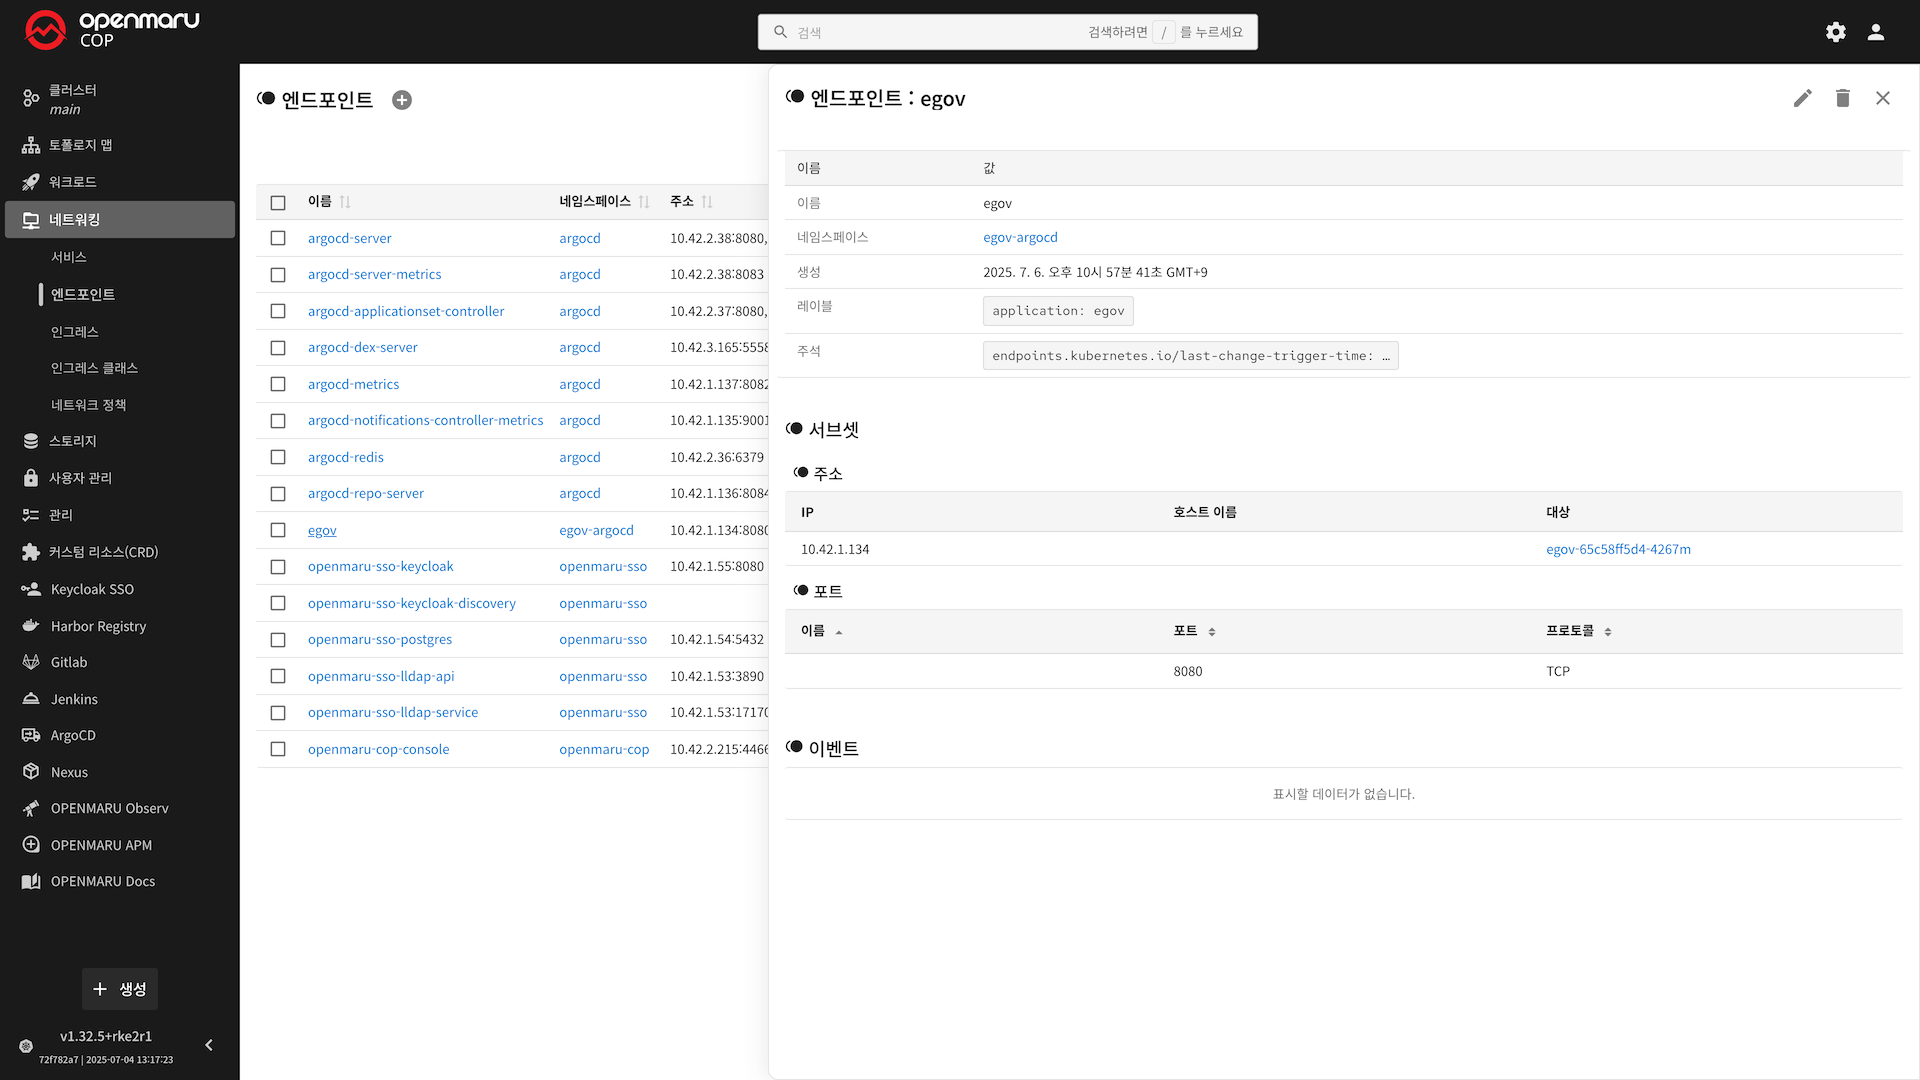1920x1080 pixels.
Task: Check the egov row checkbox
Action: coord(278,530)
